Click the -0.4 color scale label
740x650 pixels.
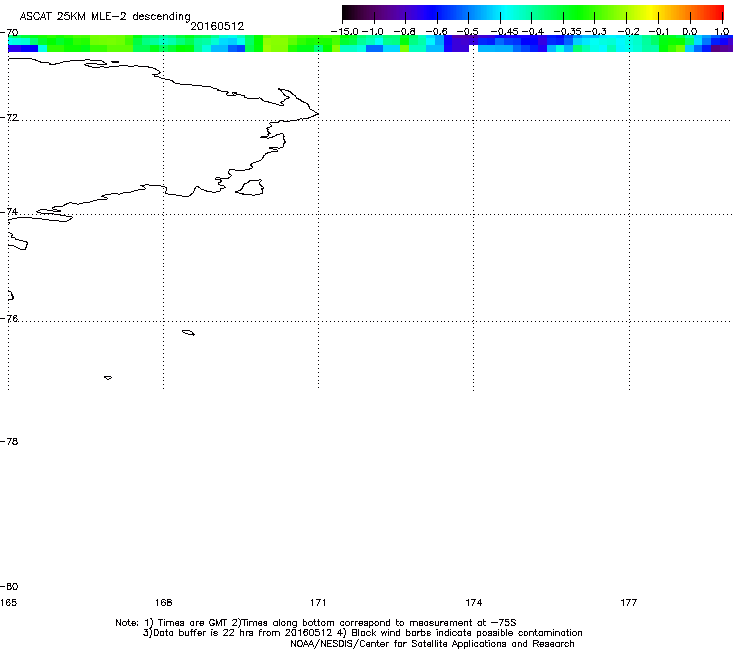[x=532, y=32]
